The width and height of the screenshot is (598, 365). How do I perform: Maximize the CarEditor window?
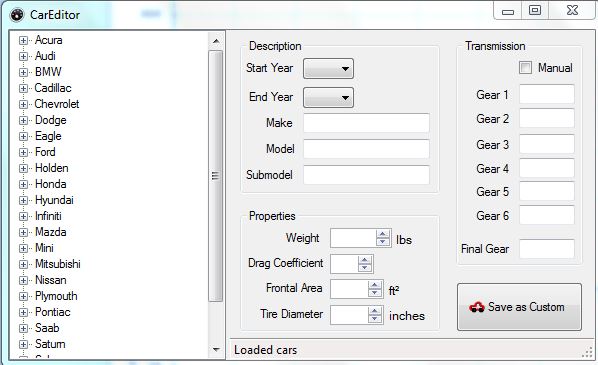(x=535, y=11)
